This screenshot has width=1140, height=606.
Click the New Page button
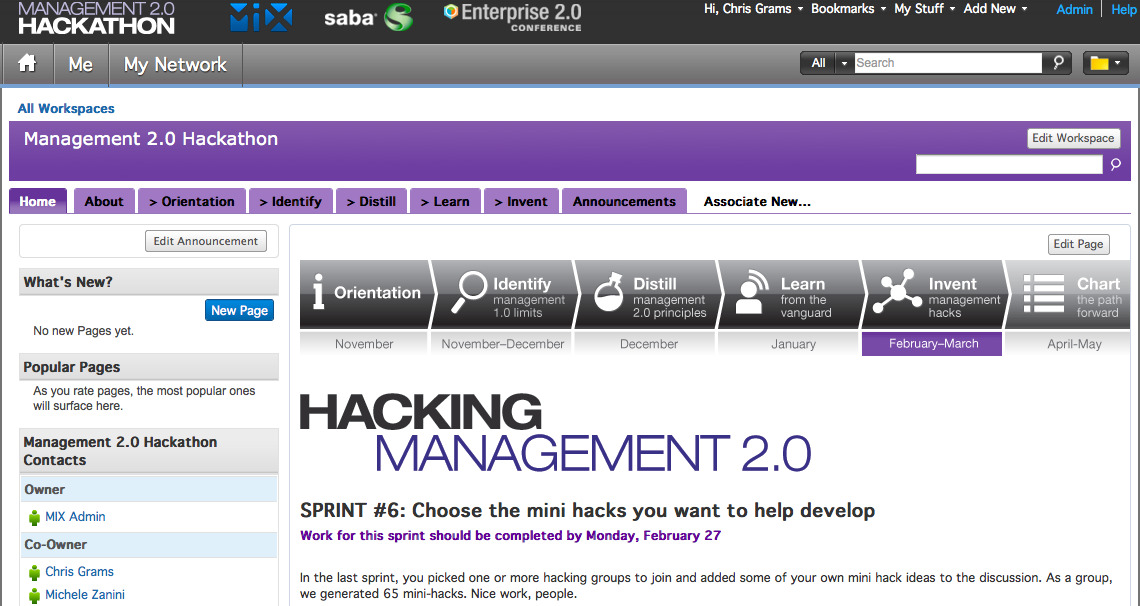click(239, 310)
